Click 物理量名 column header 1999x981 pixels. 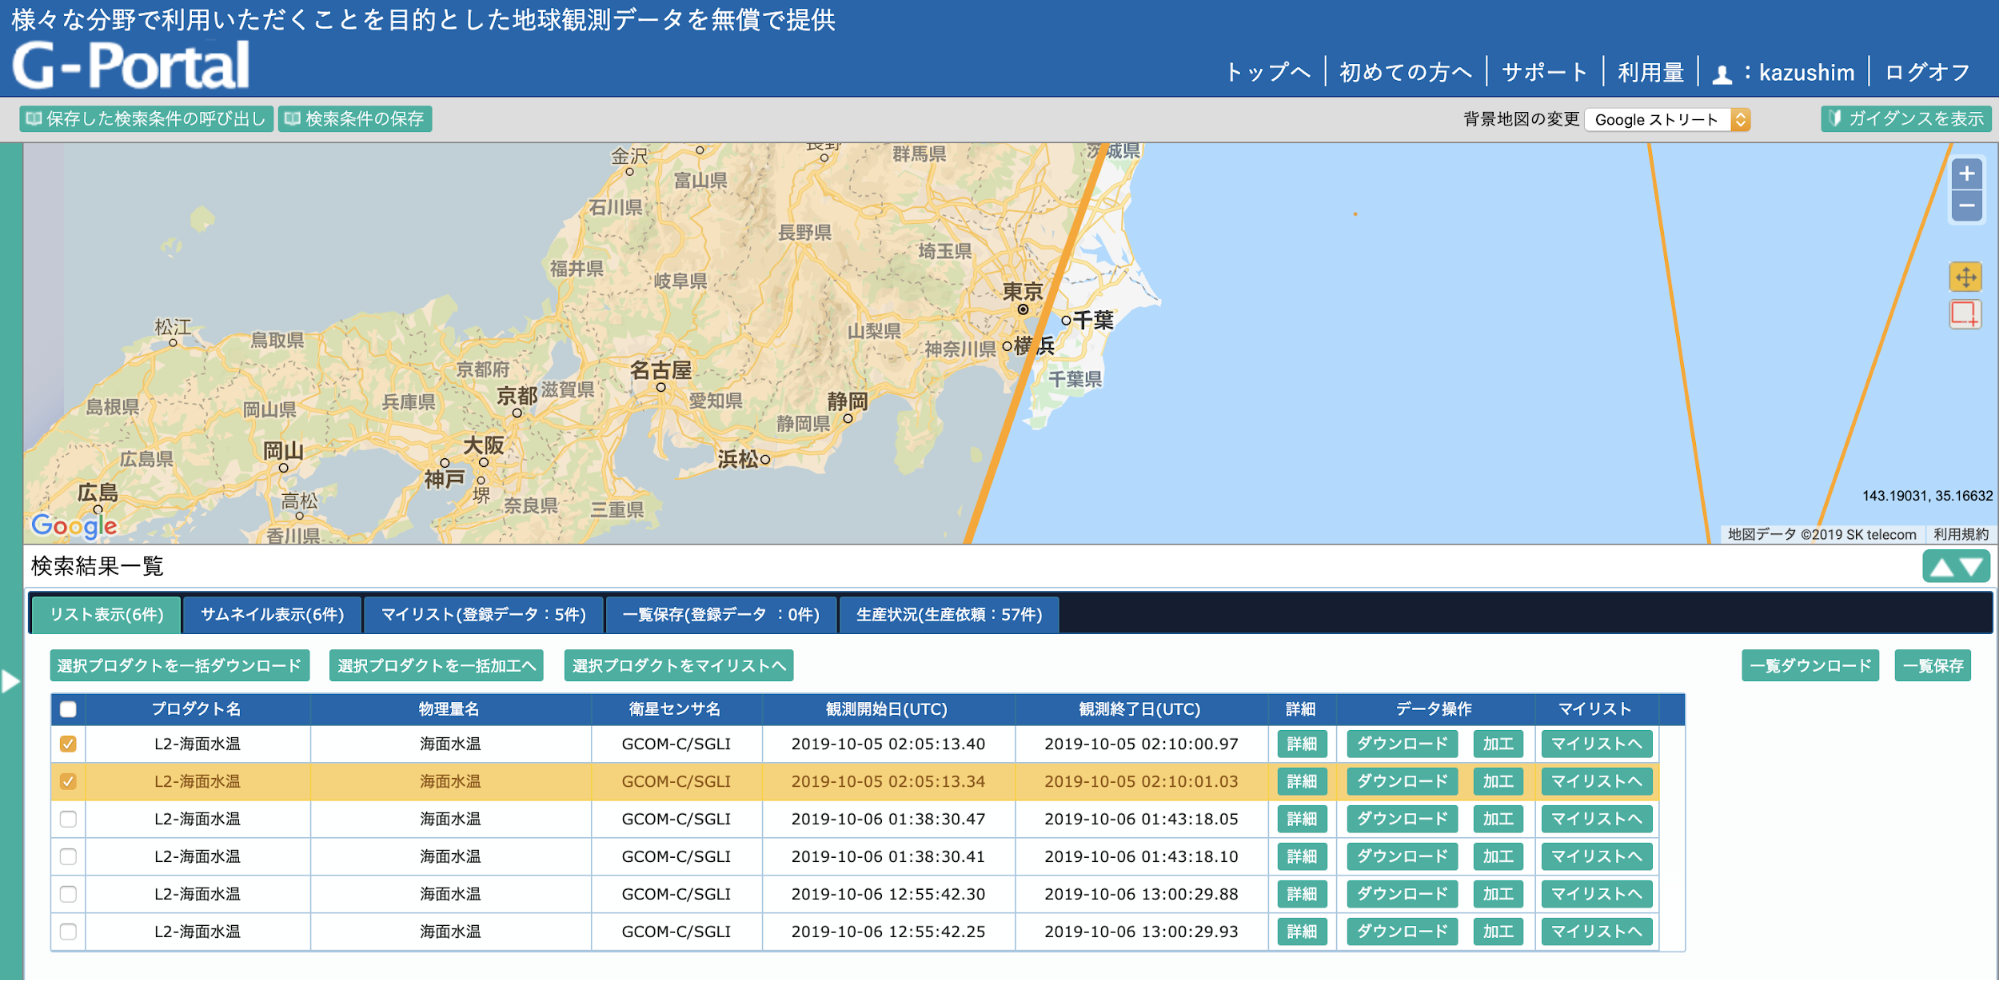click(x=450, y=709)
